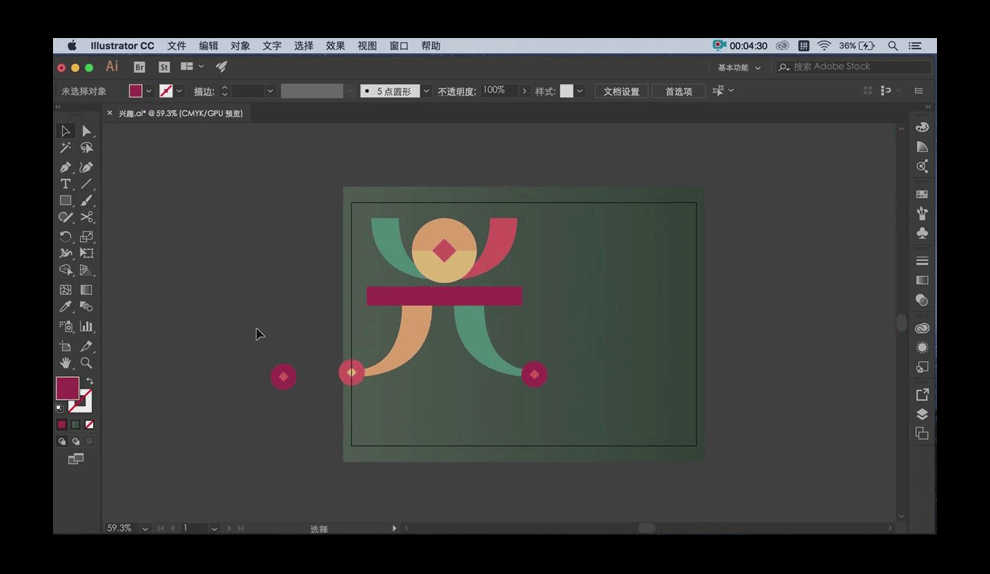
Task: Activate the Eyedropper tool
Action: tap(65, 307)
